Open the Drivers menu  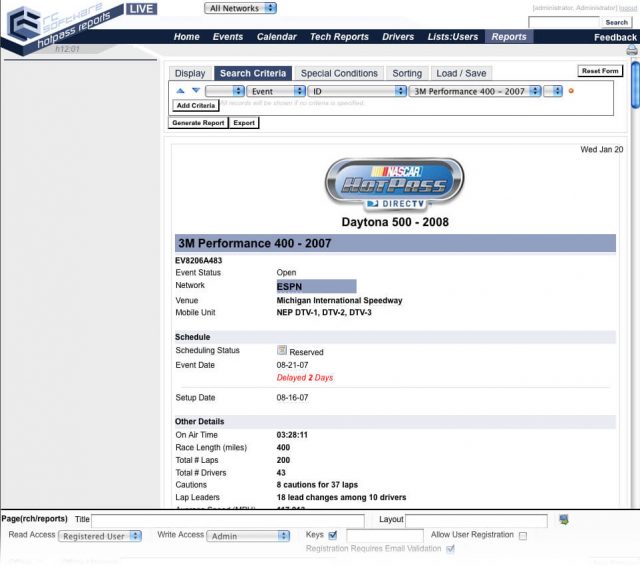[x=398, y=37]
